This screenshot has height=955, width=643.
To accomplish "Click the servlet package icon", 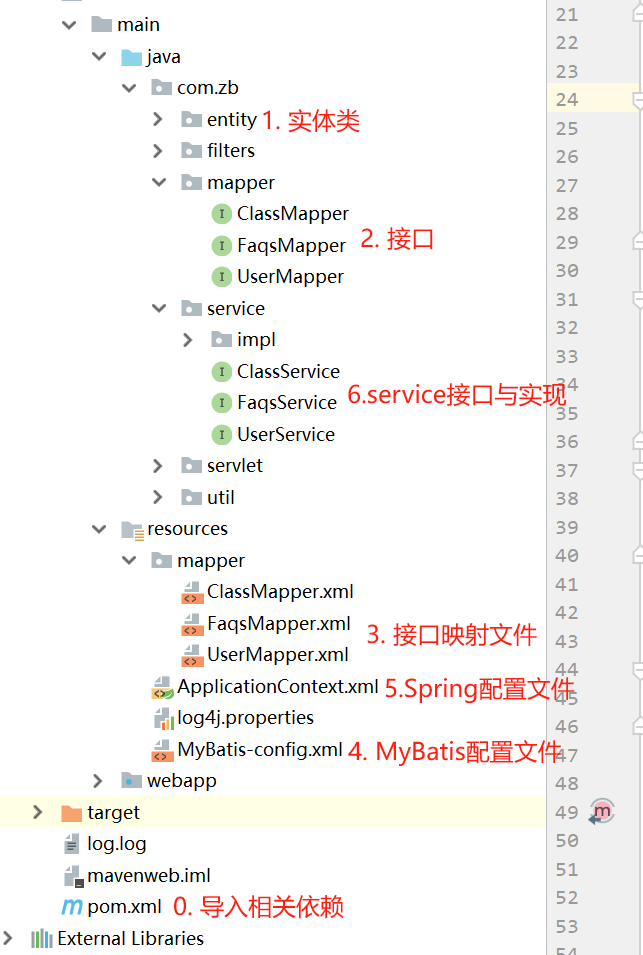I will click(x=191, y=466).
